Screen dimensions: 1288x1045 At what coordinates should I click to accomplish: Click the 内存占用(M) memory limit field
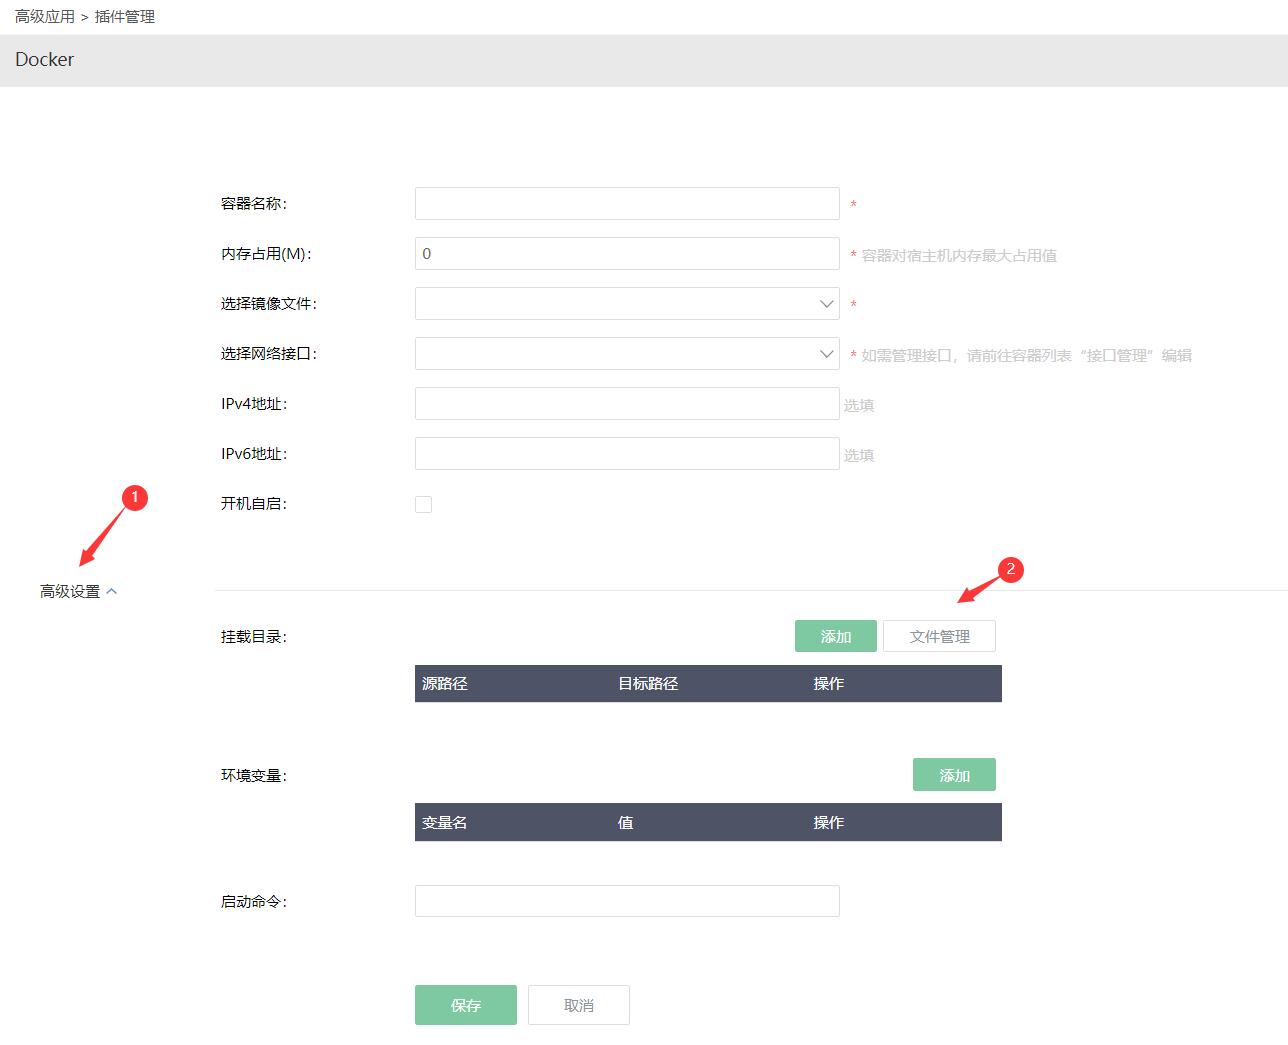coord(626,253)
